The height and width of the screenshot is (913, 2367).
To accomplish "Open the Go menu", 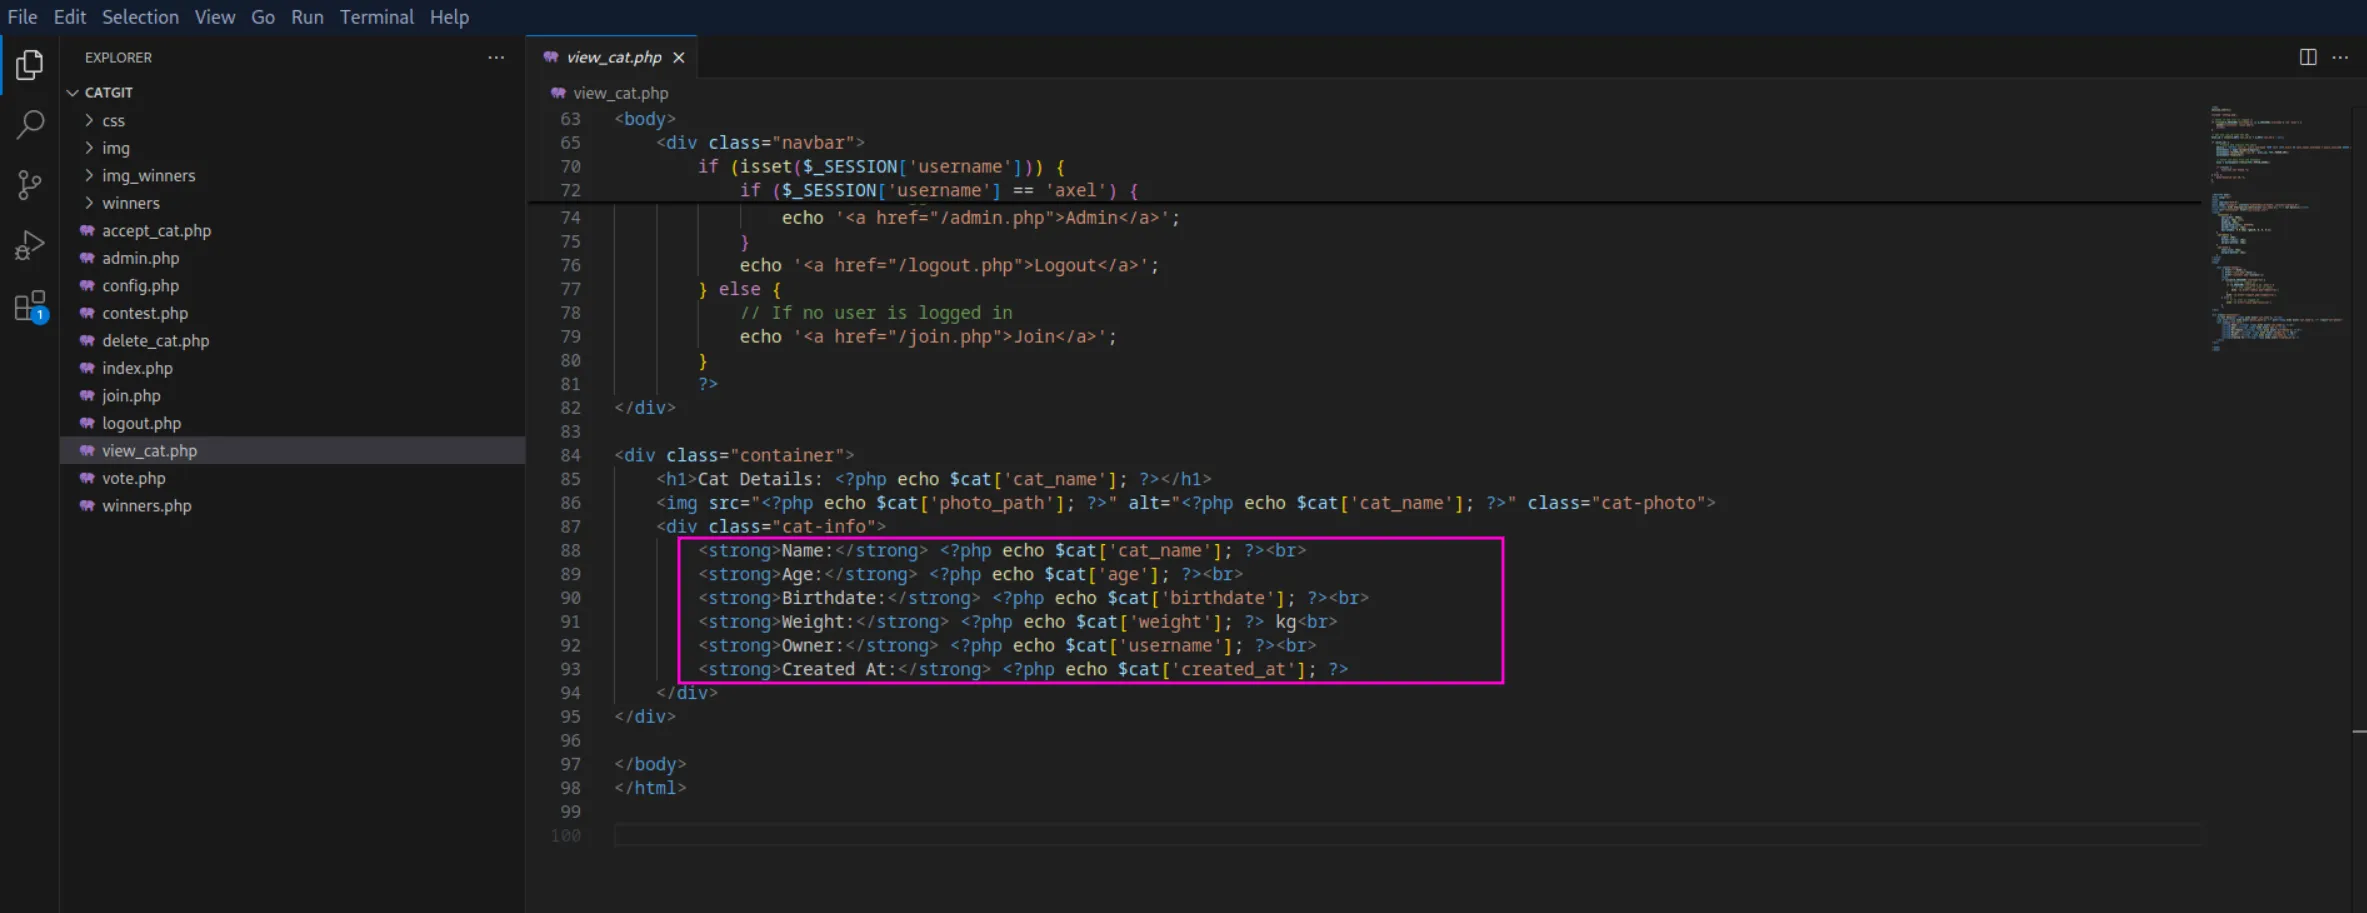I will click(x=263, y=17).
